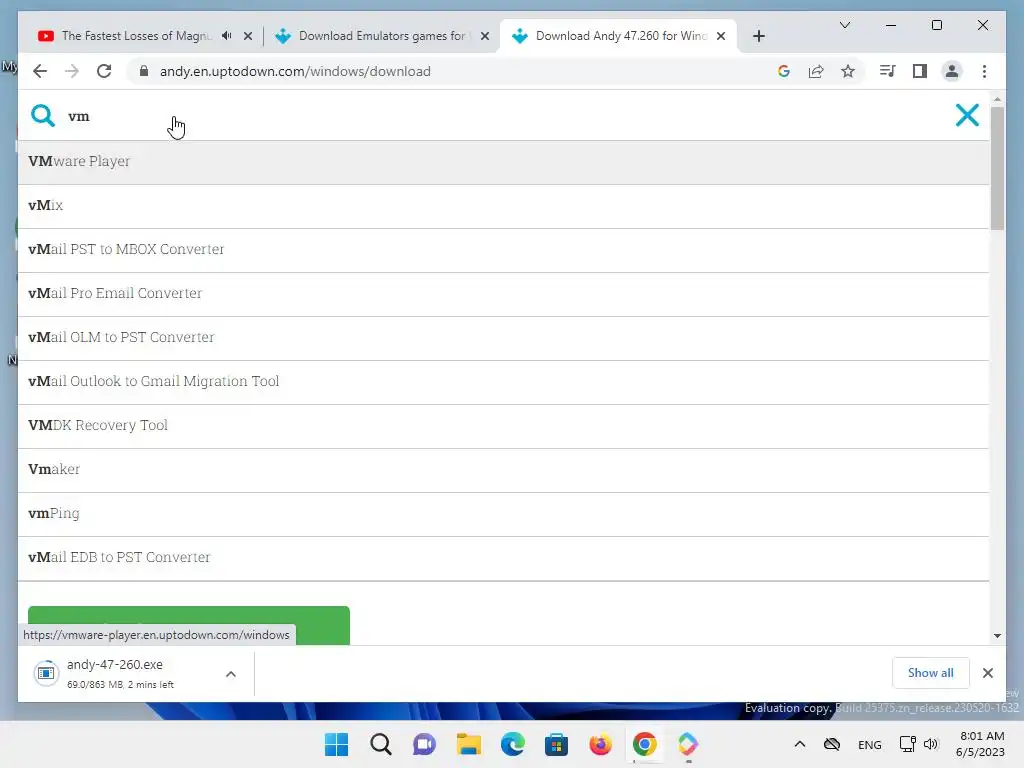1024x768 pixels.
Task: Open the tab search dropdown chevron
Action: tap(844, 25)
